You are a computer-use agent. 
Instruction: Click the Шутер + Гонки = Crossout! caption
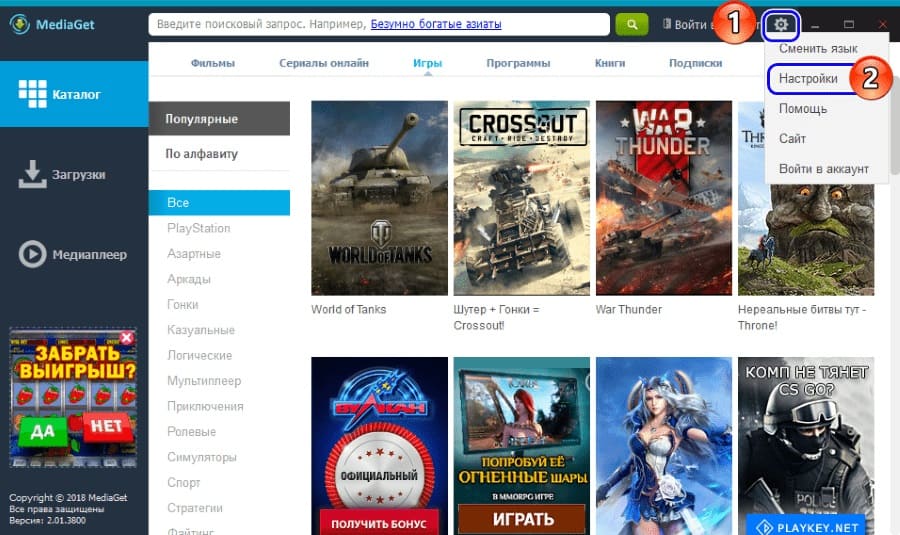(x=496, y=317)
